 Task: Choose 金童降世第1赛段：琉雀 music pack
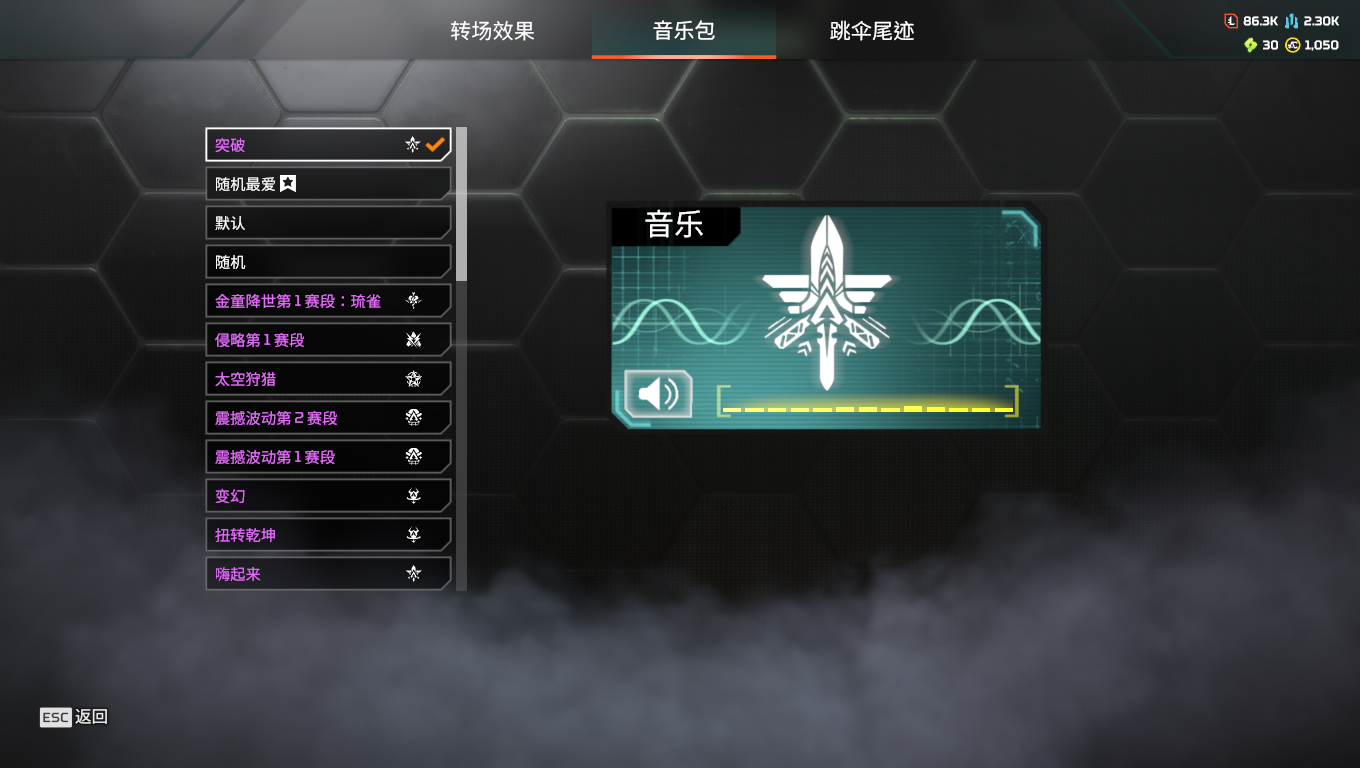[x=328, y=301]
